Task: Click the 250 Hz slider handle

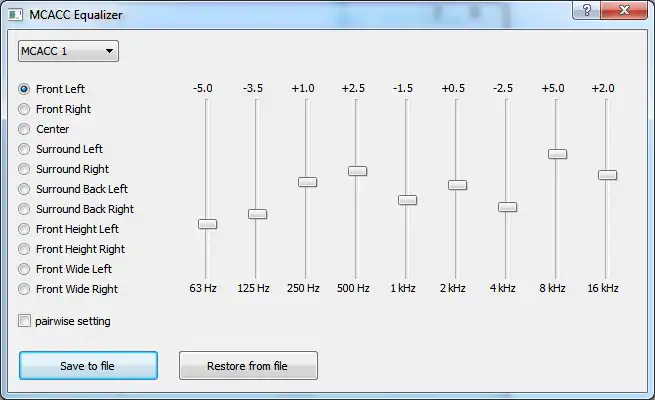Action: click(307, 182)
